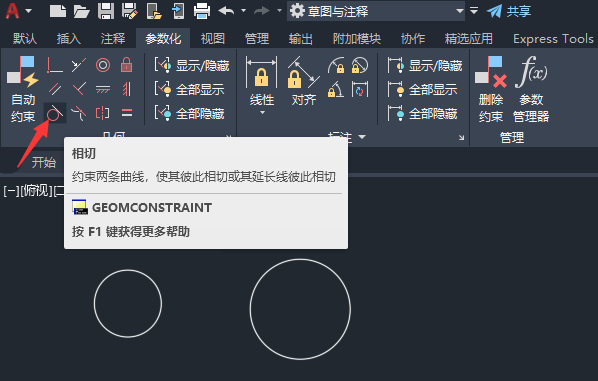
Task: Expand the undo history dropdown arrow
Action: click(243, 11)
